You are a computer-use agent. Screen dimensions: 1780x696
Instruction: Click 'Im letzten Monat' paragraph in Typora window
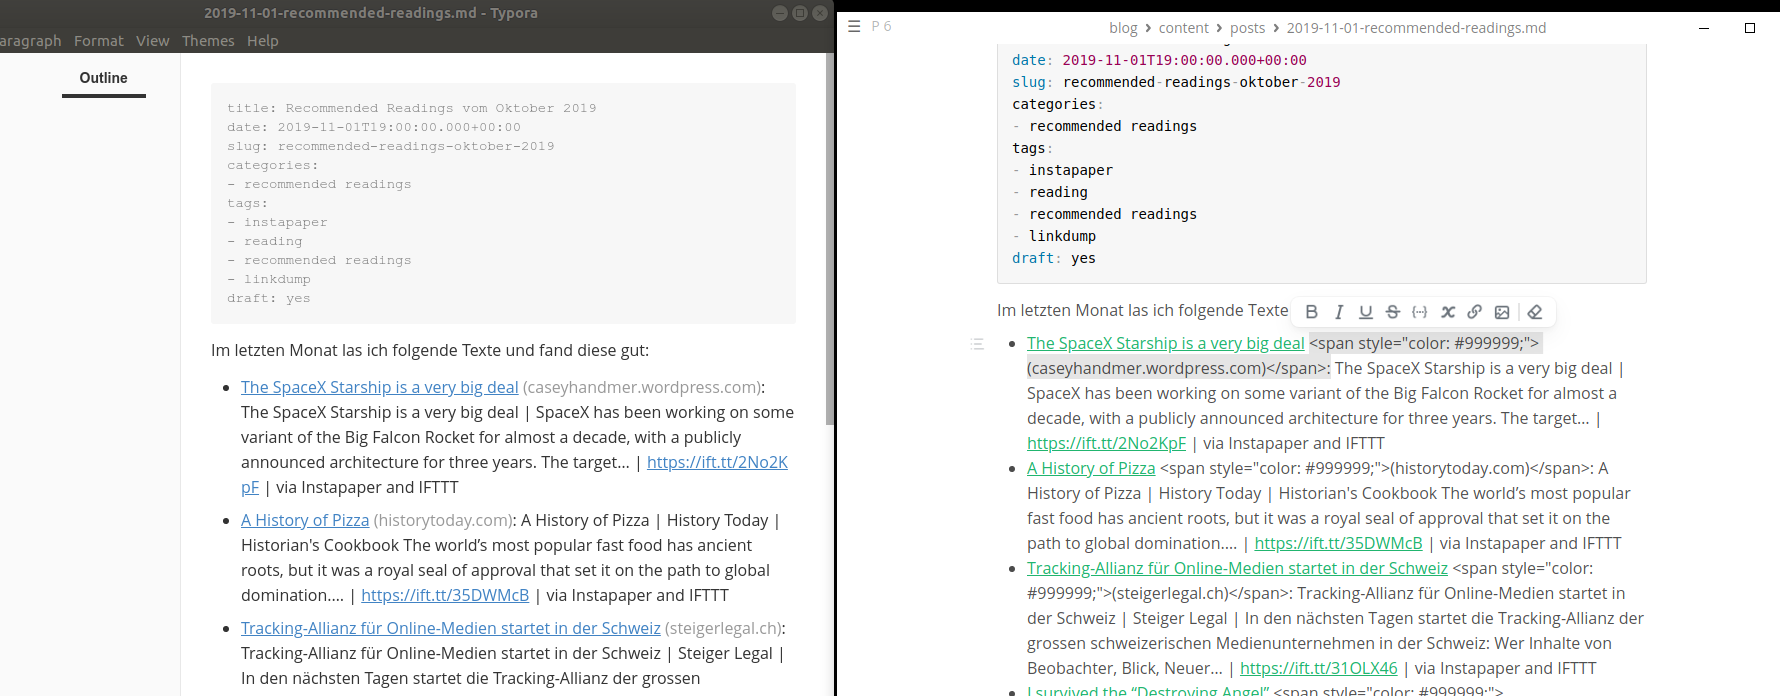(x=430, y=351)
